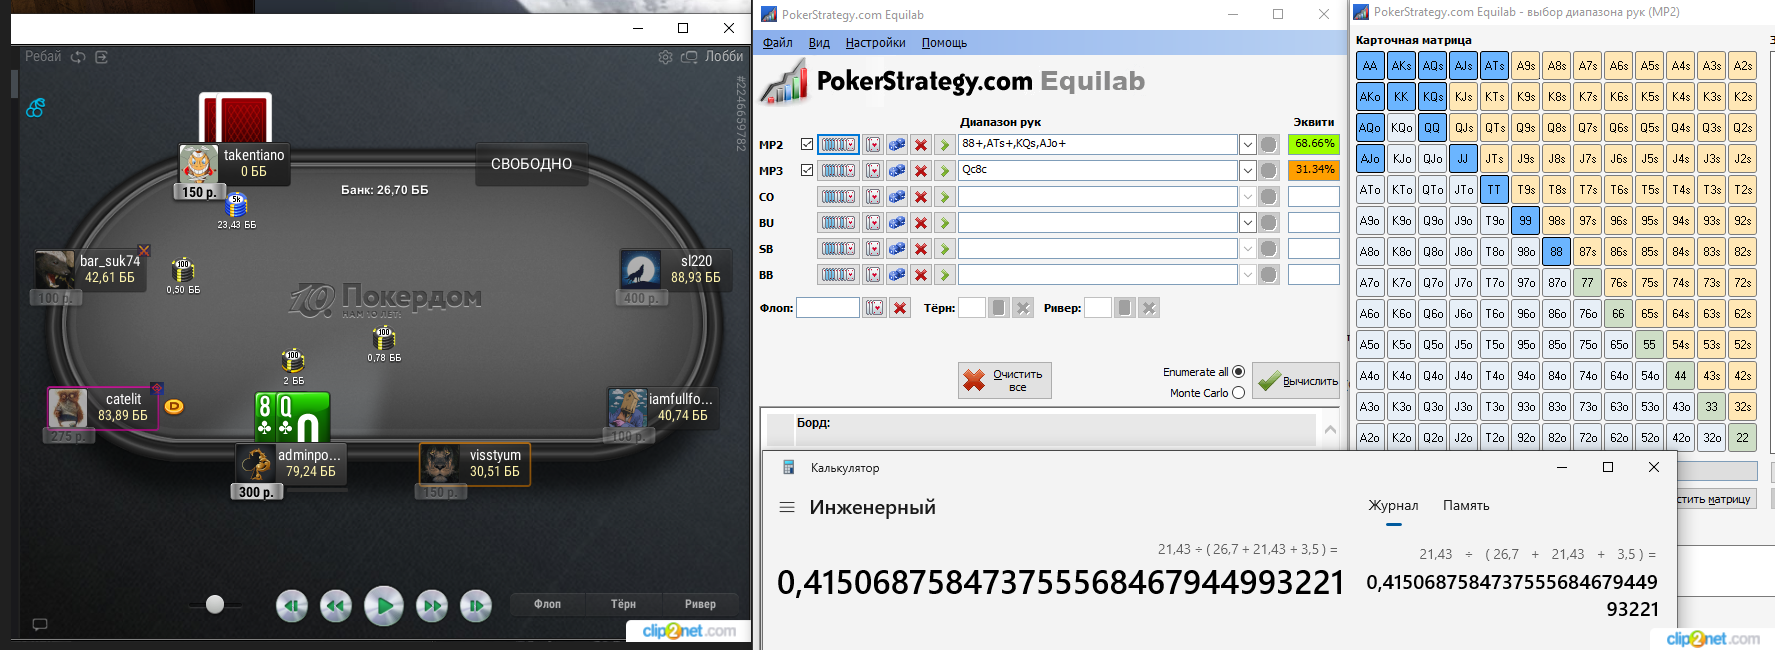Jump replay to Ривер street
Screen dimensions: 1775x650
coord(700,604)
